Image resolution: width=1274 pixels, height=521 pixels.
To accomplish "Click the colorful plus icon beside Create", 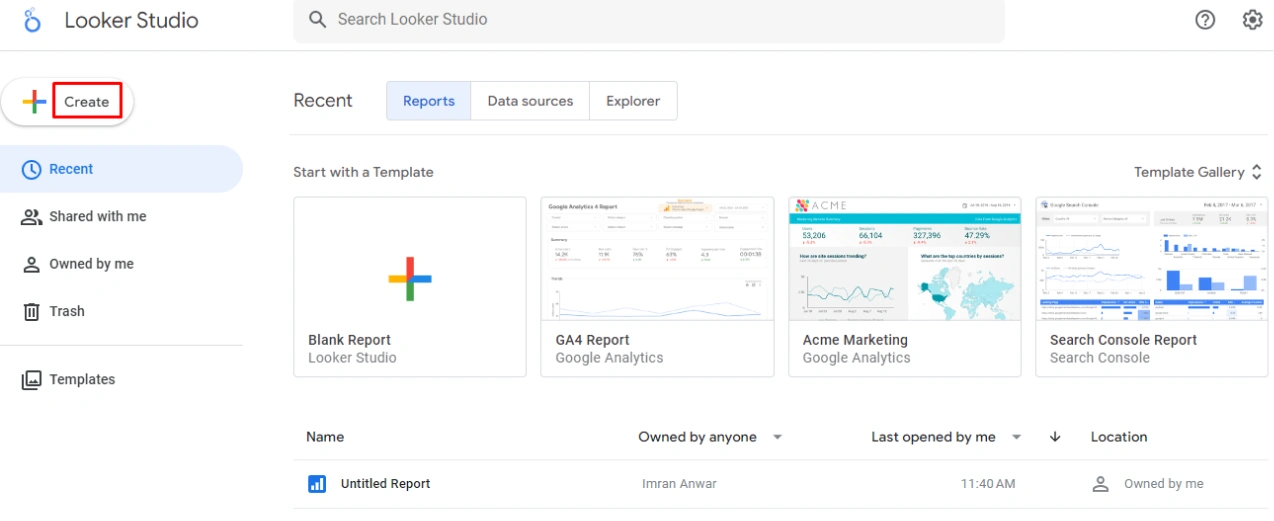I will [34, 101].
